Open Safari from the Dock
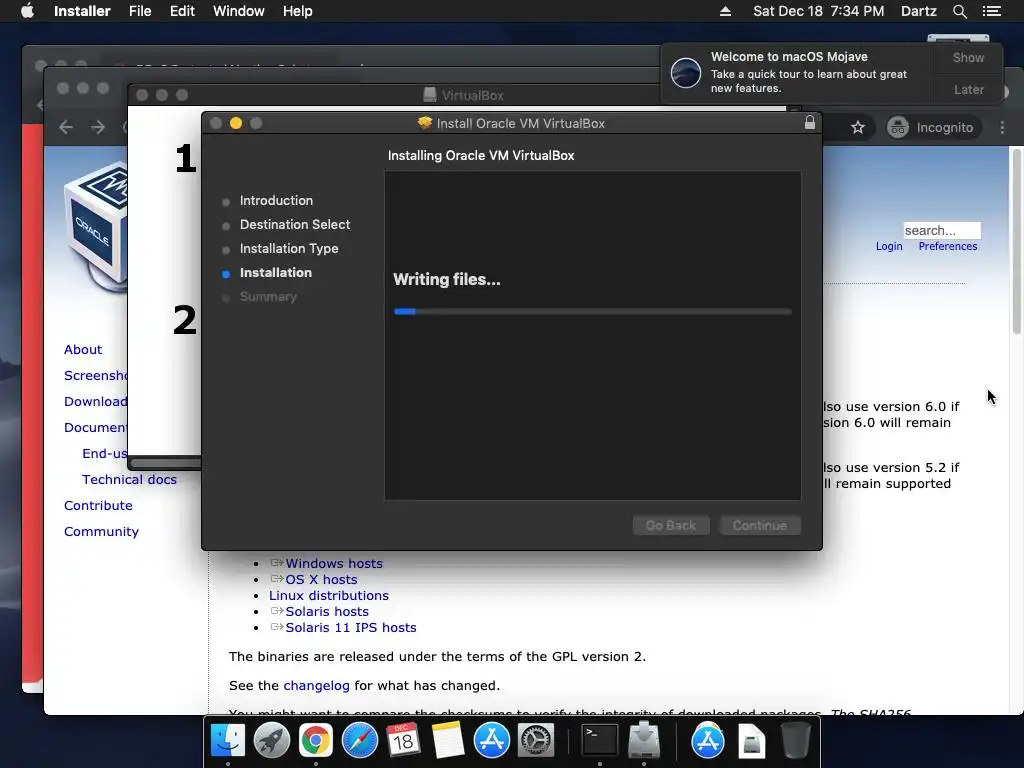The width and height of the screenshot is (1024, 768). coord(360,741)
